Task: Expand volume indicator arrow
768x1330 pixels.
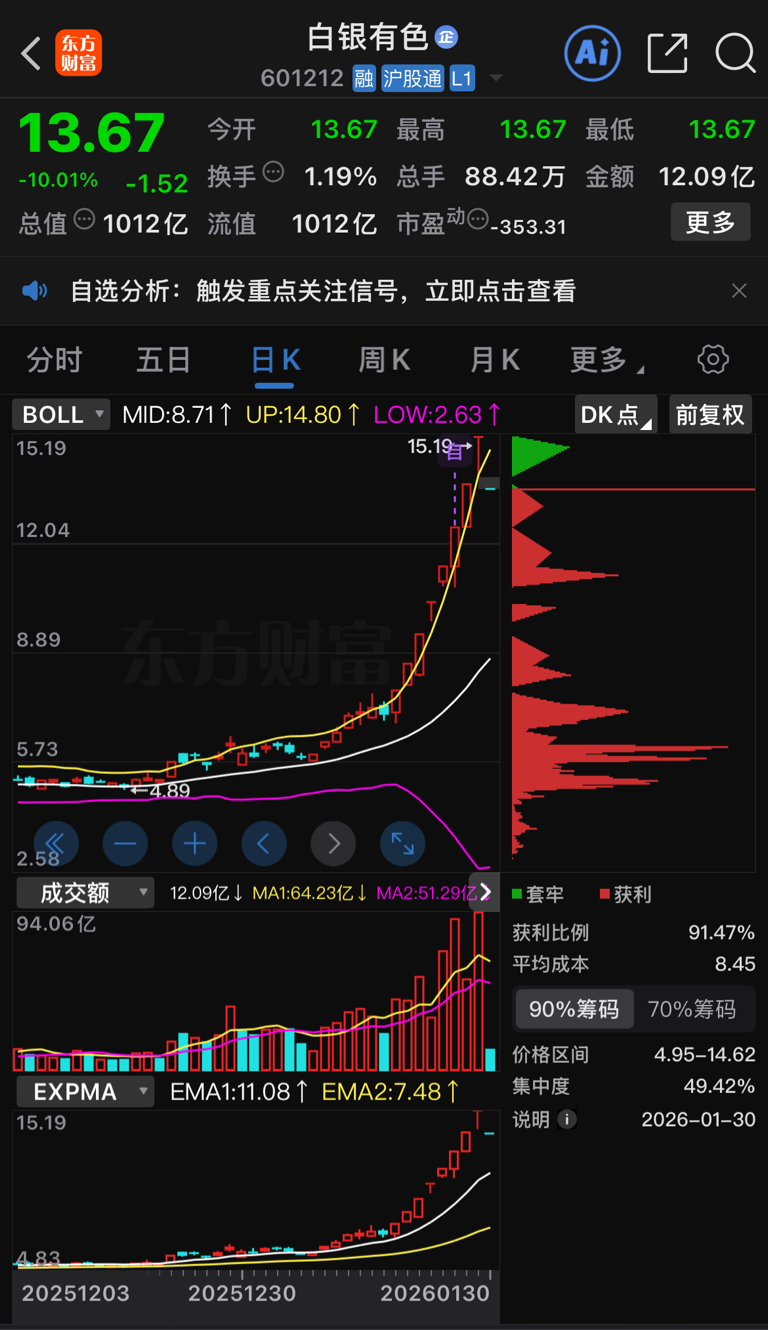Action: click(x=486, y=892)
